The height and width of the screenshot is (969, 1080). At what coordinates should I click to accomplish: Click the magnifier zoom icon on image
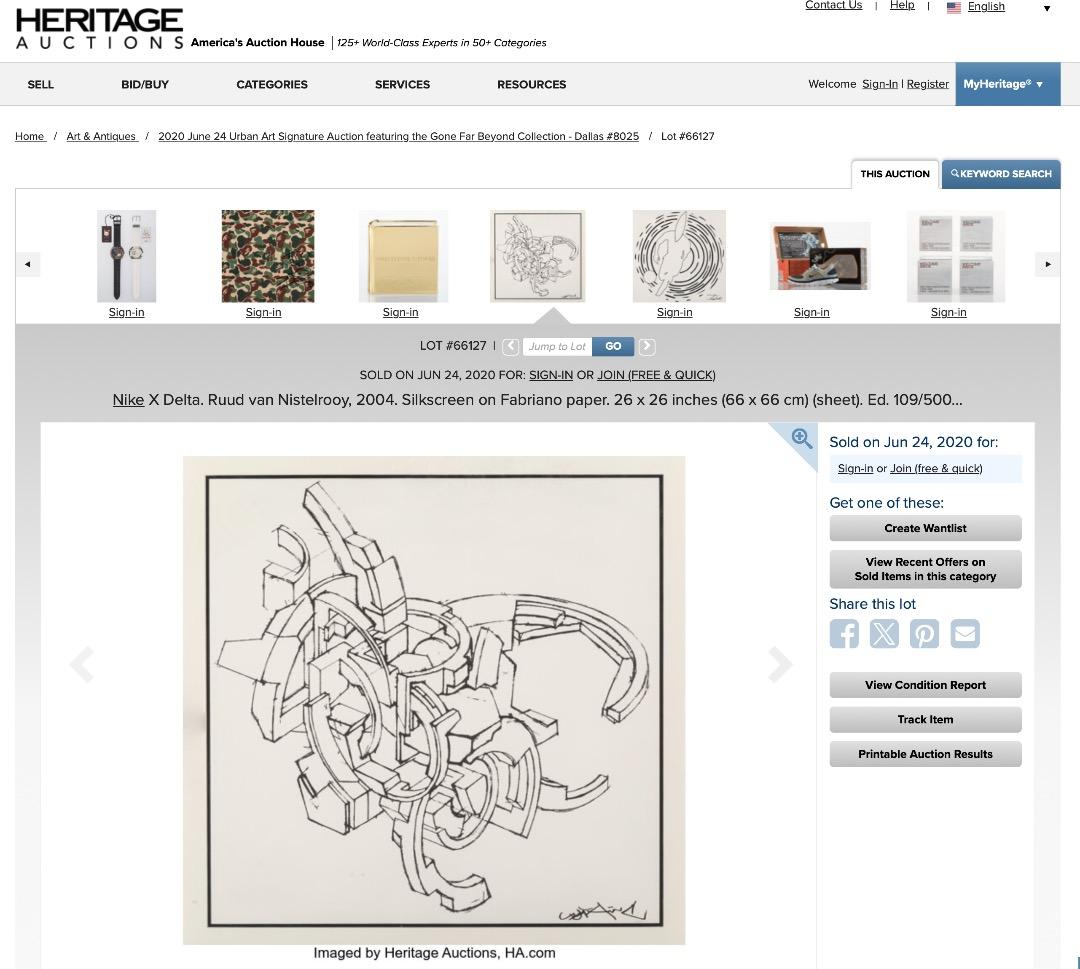coord(801,438)
